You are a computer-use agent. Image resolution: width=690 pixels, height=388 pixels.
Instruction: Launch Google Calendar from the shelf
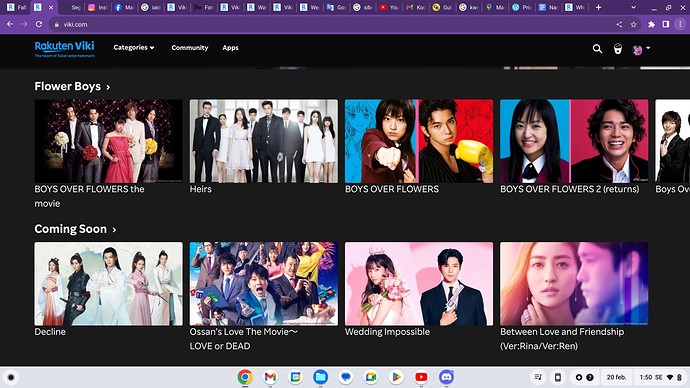pyautogui.click(x=295, y=377)
